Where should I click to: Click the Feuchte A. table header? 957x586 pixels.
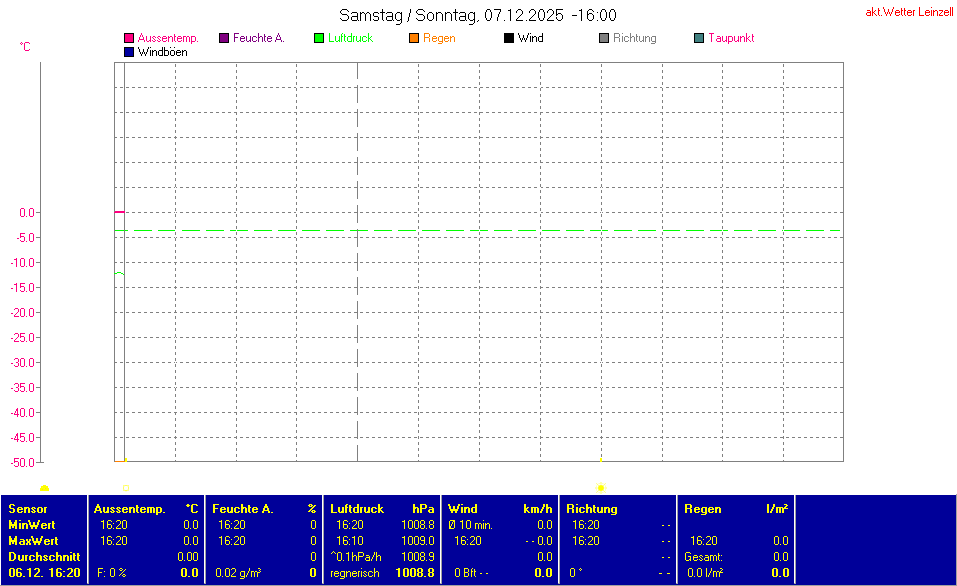[x=243, y=509]
